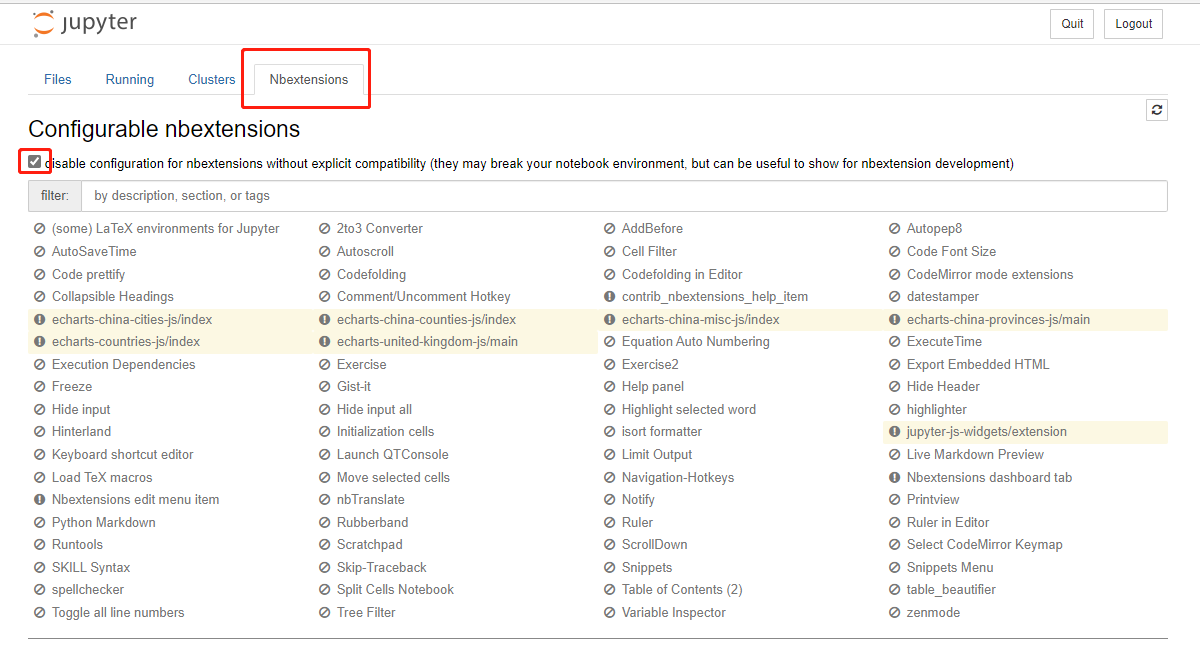
Task: Click the Configurable nbextensions heading
Action: [x=164, y=129]
